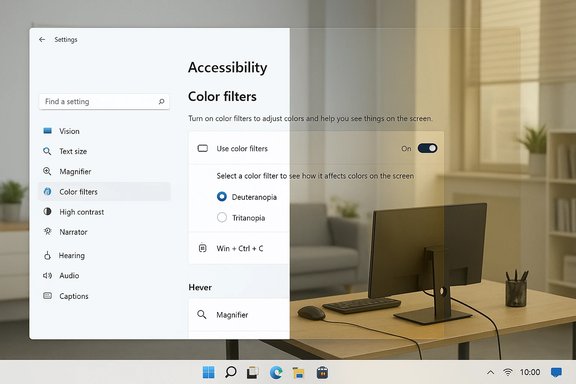Click the sidebar Magnifier zoom icon
576x384 pixels.
point(47,171)
